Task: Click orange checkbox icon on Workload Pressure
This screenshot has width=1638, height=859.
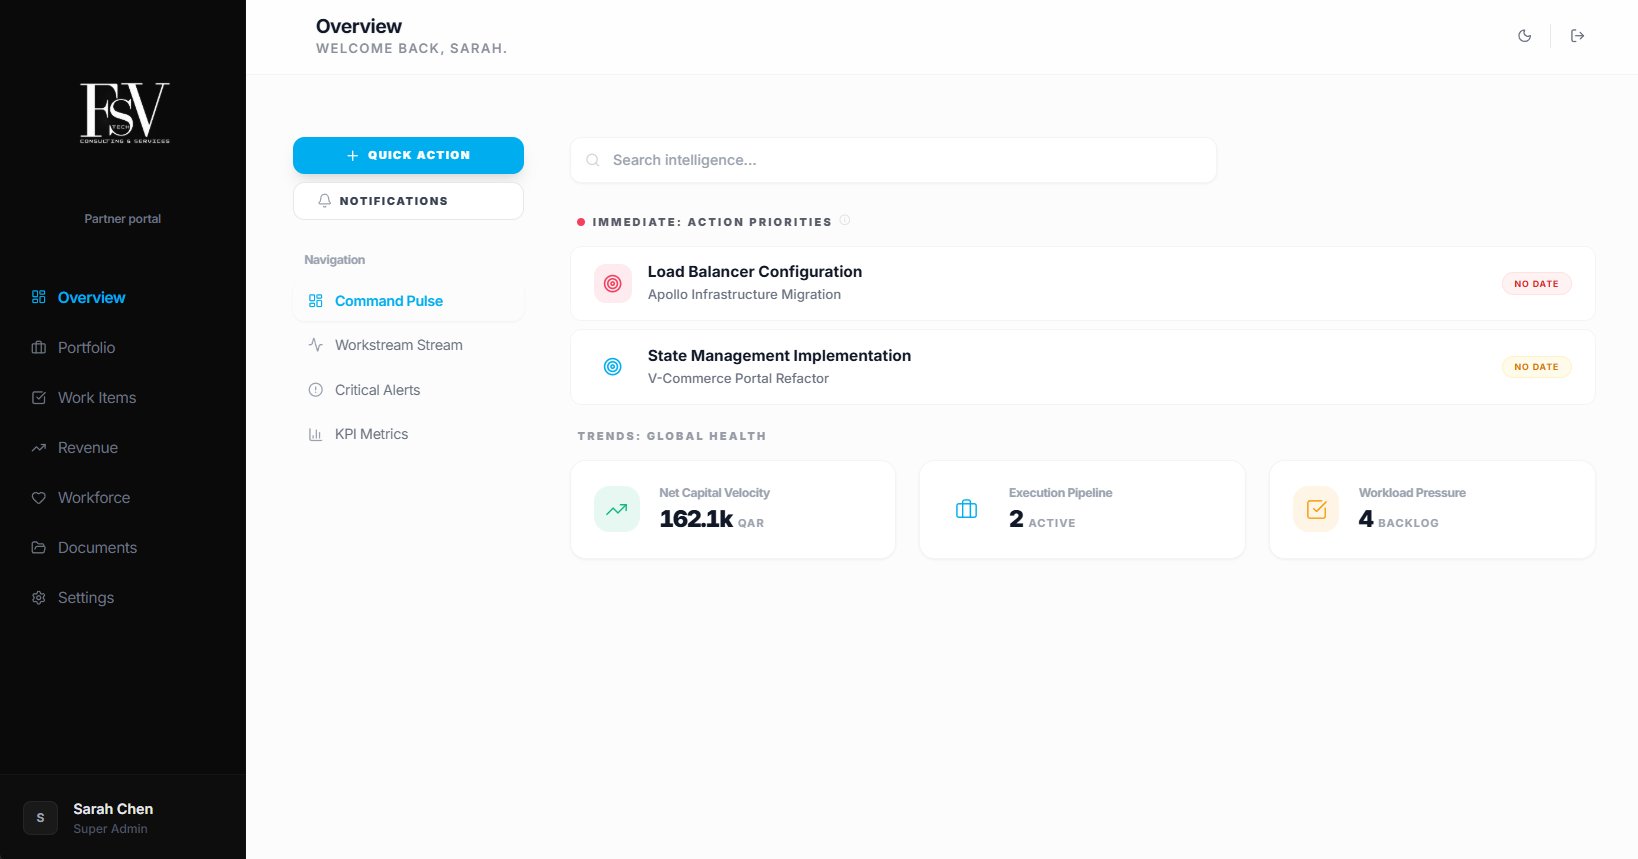Action: pos(1316,509)
